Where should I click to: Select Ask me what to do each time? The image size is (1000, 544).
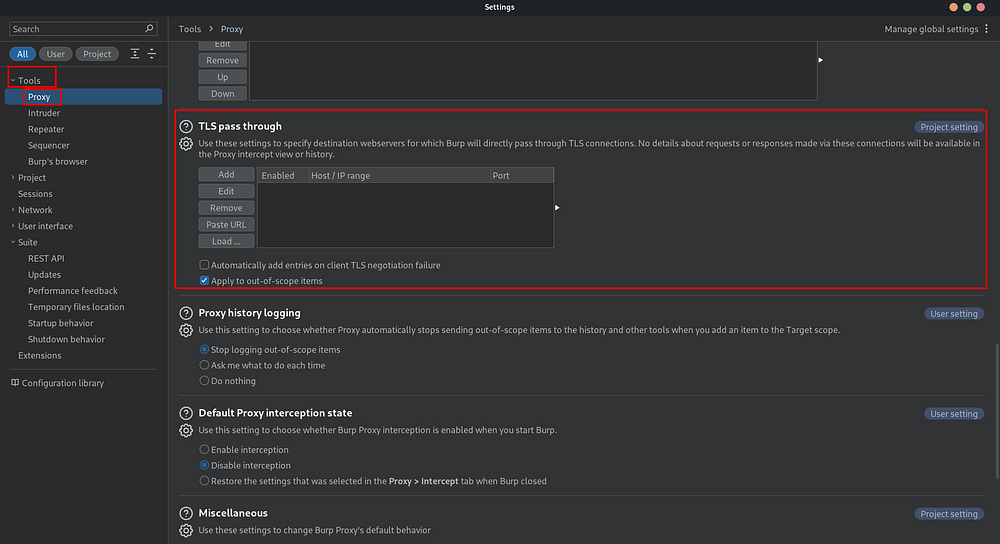[x=204, y=365]
